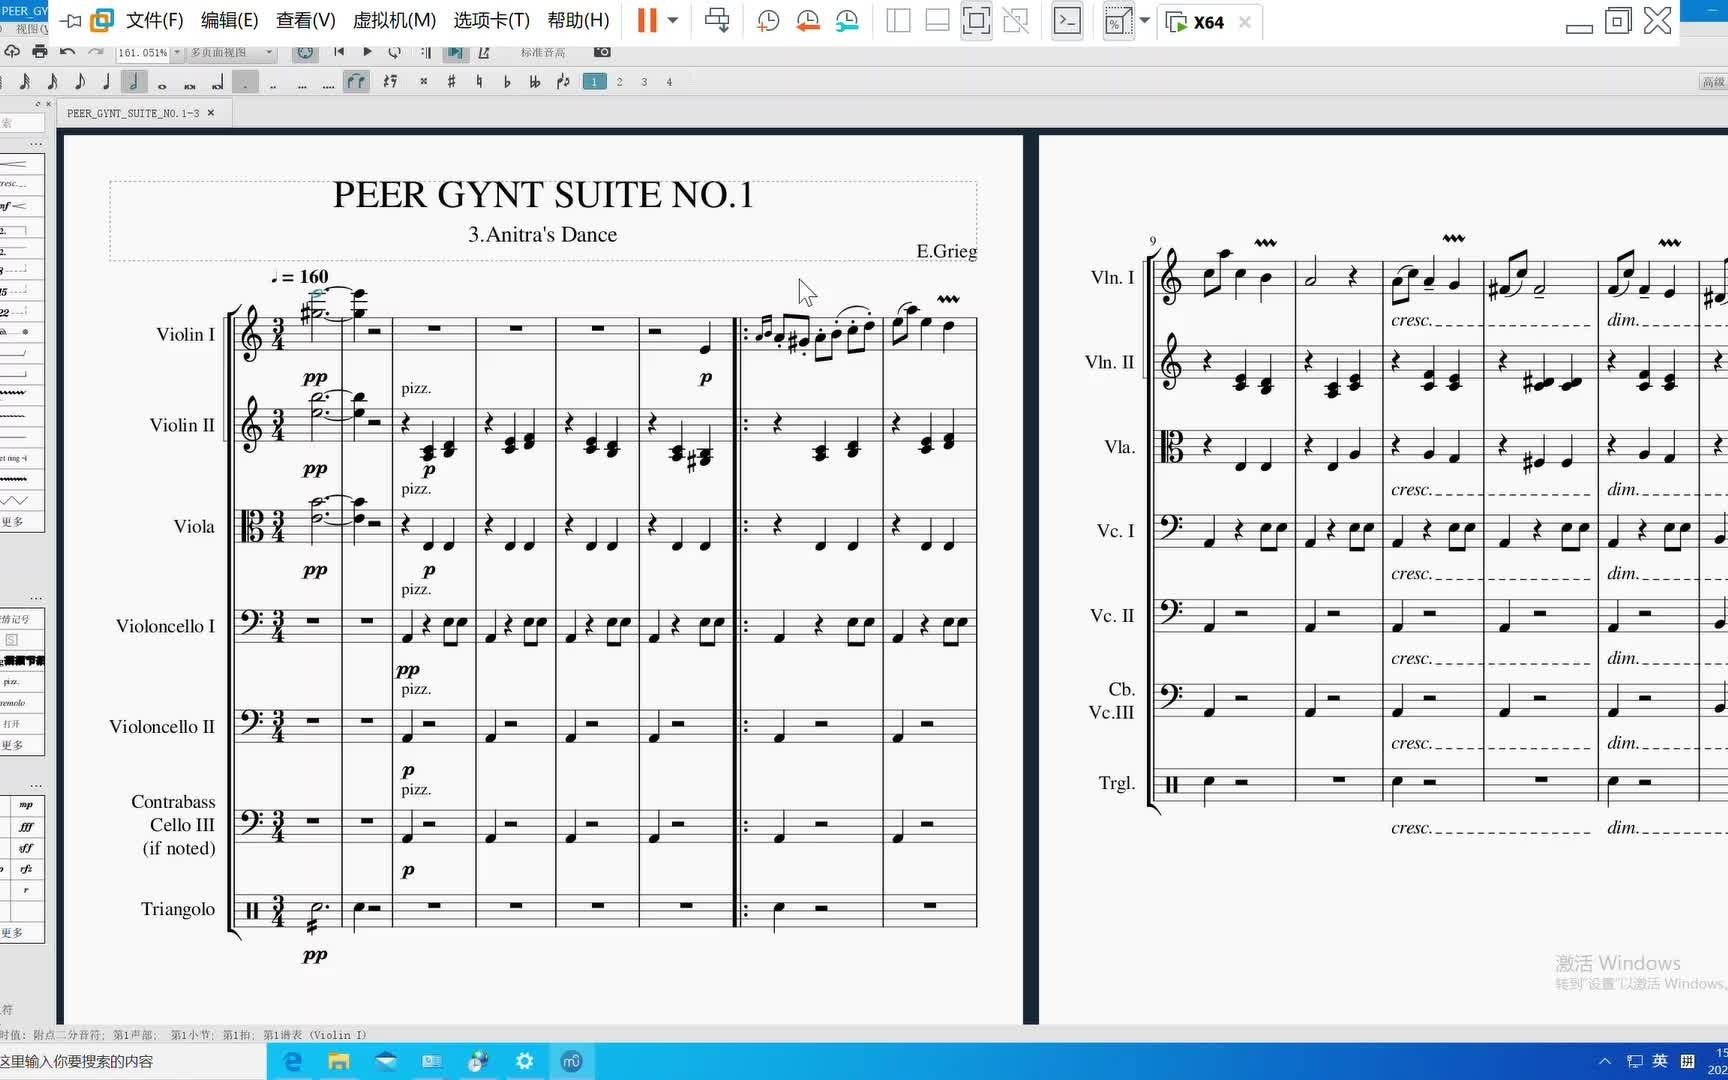Image resolution: width=1728 pixels, height=1080 pixels.
Task: Select the half note duration
Action: 133,82
